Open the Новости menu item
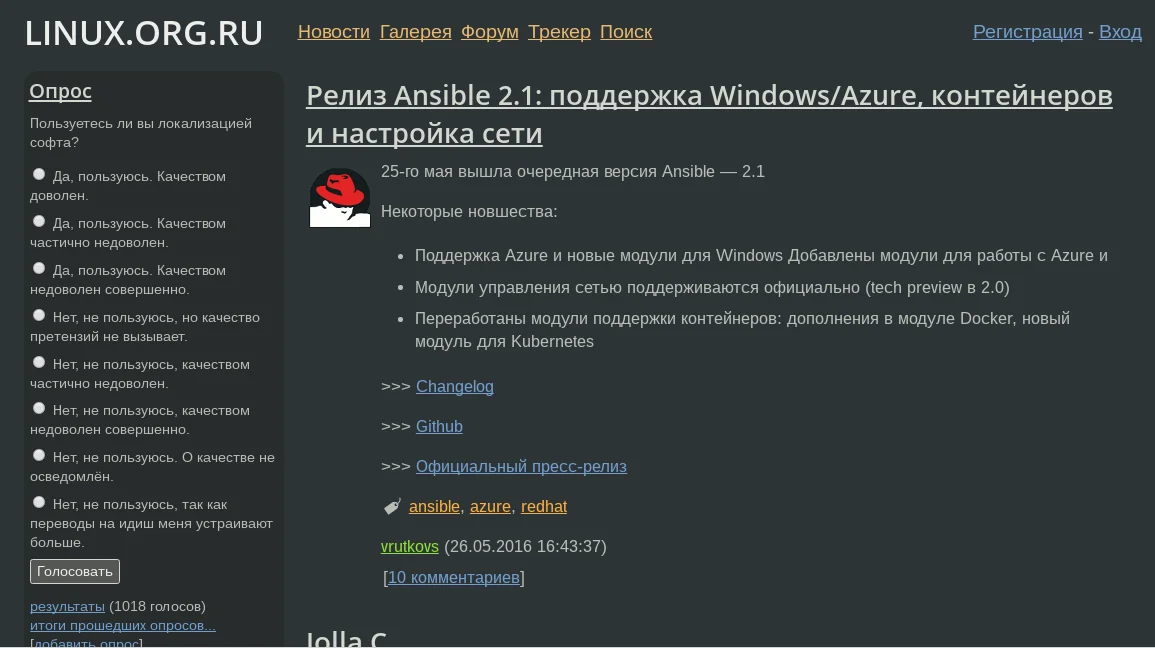The height and width of the screenshot is (648, 1155). coord(334,32)
